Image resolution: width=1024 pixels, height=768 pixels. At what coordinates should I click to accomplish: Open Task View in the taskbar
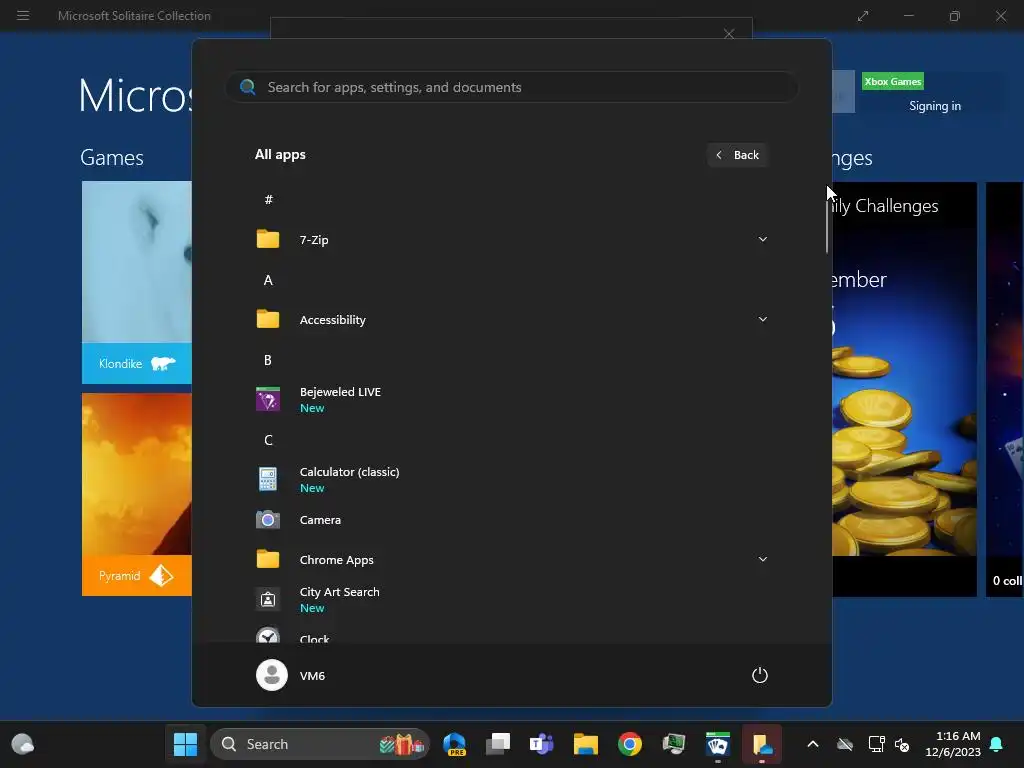pos(498,744)
